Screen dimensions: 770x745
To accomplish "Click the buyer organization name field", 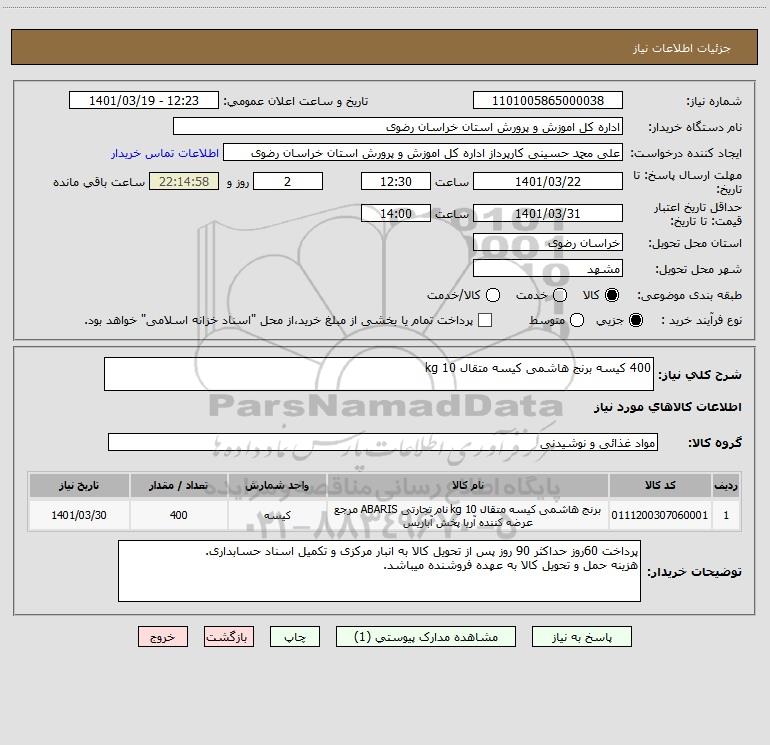I will point(398,127).
